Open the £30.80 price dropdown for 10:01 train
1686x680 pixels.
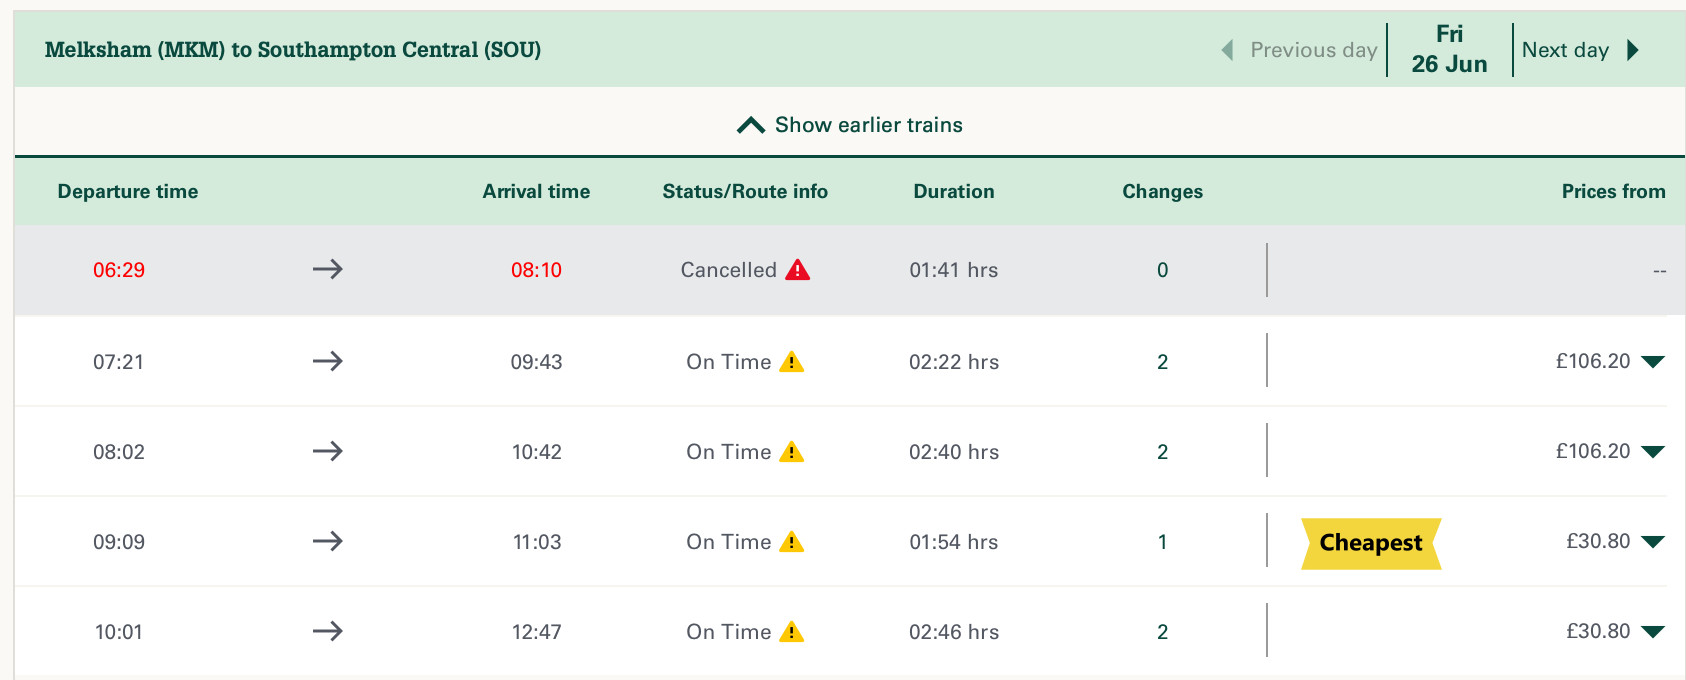[x=1653, y=632]
